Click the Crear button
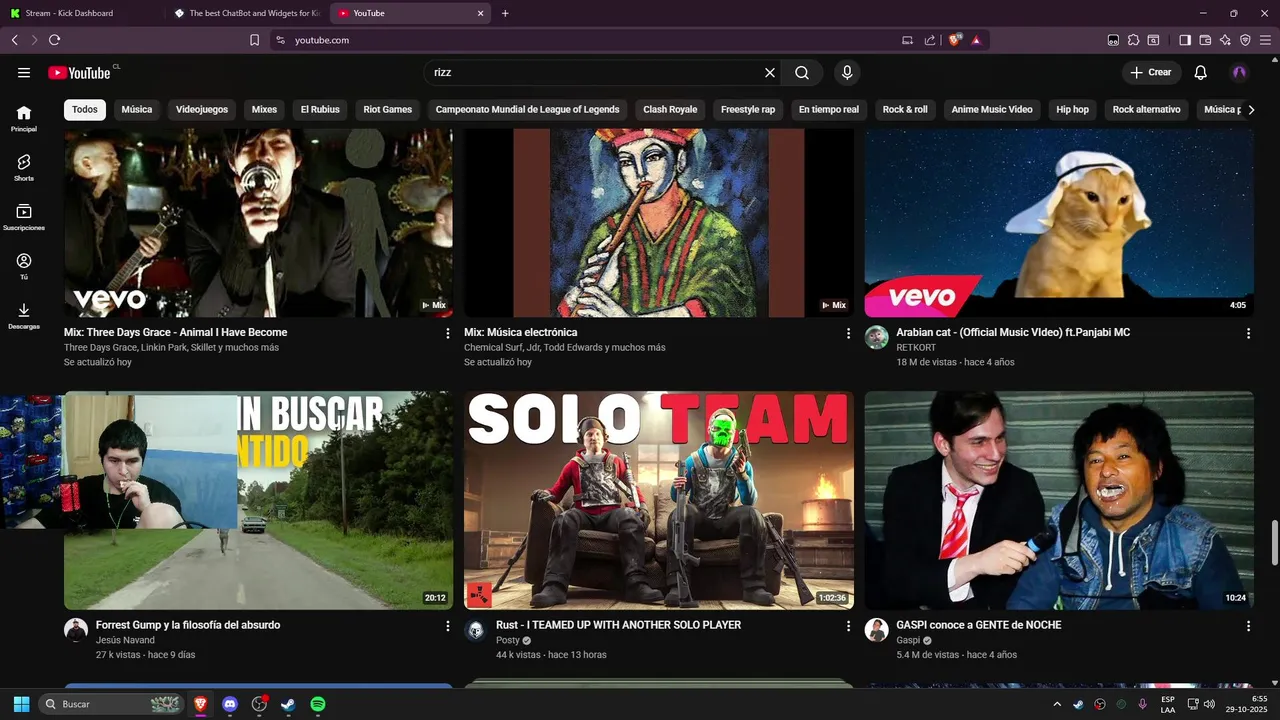 point(1151,73)
